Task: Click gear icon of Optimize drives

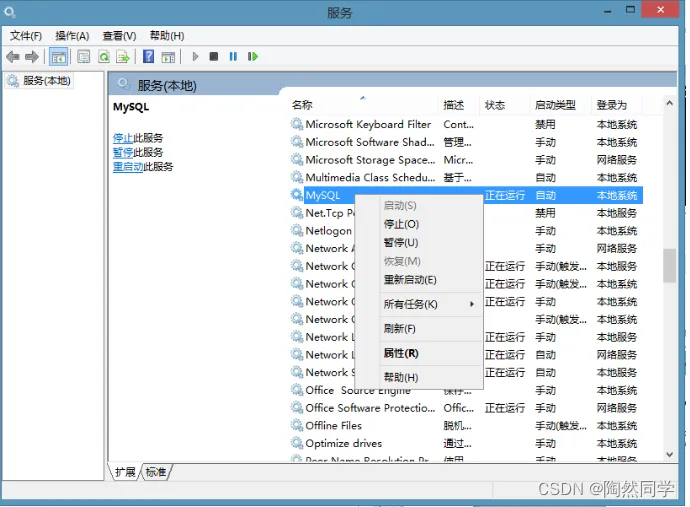Action: coord(297,443)
